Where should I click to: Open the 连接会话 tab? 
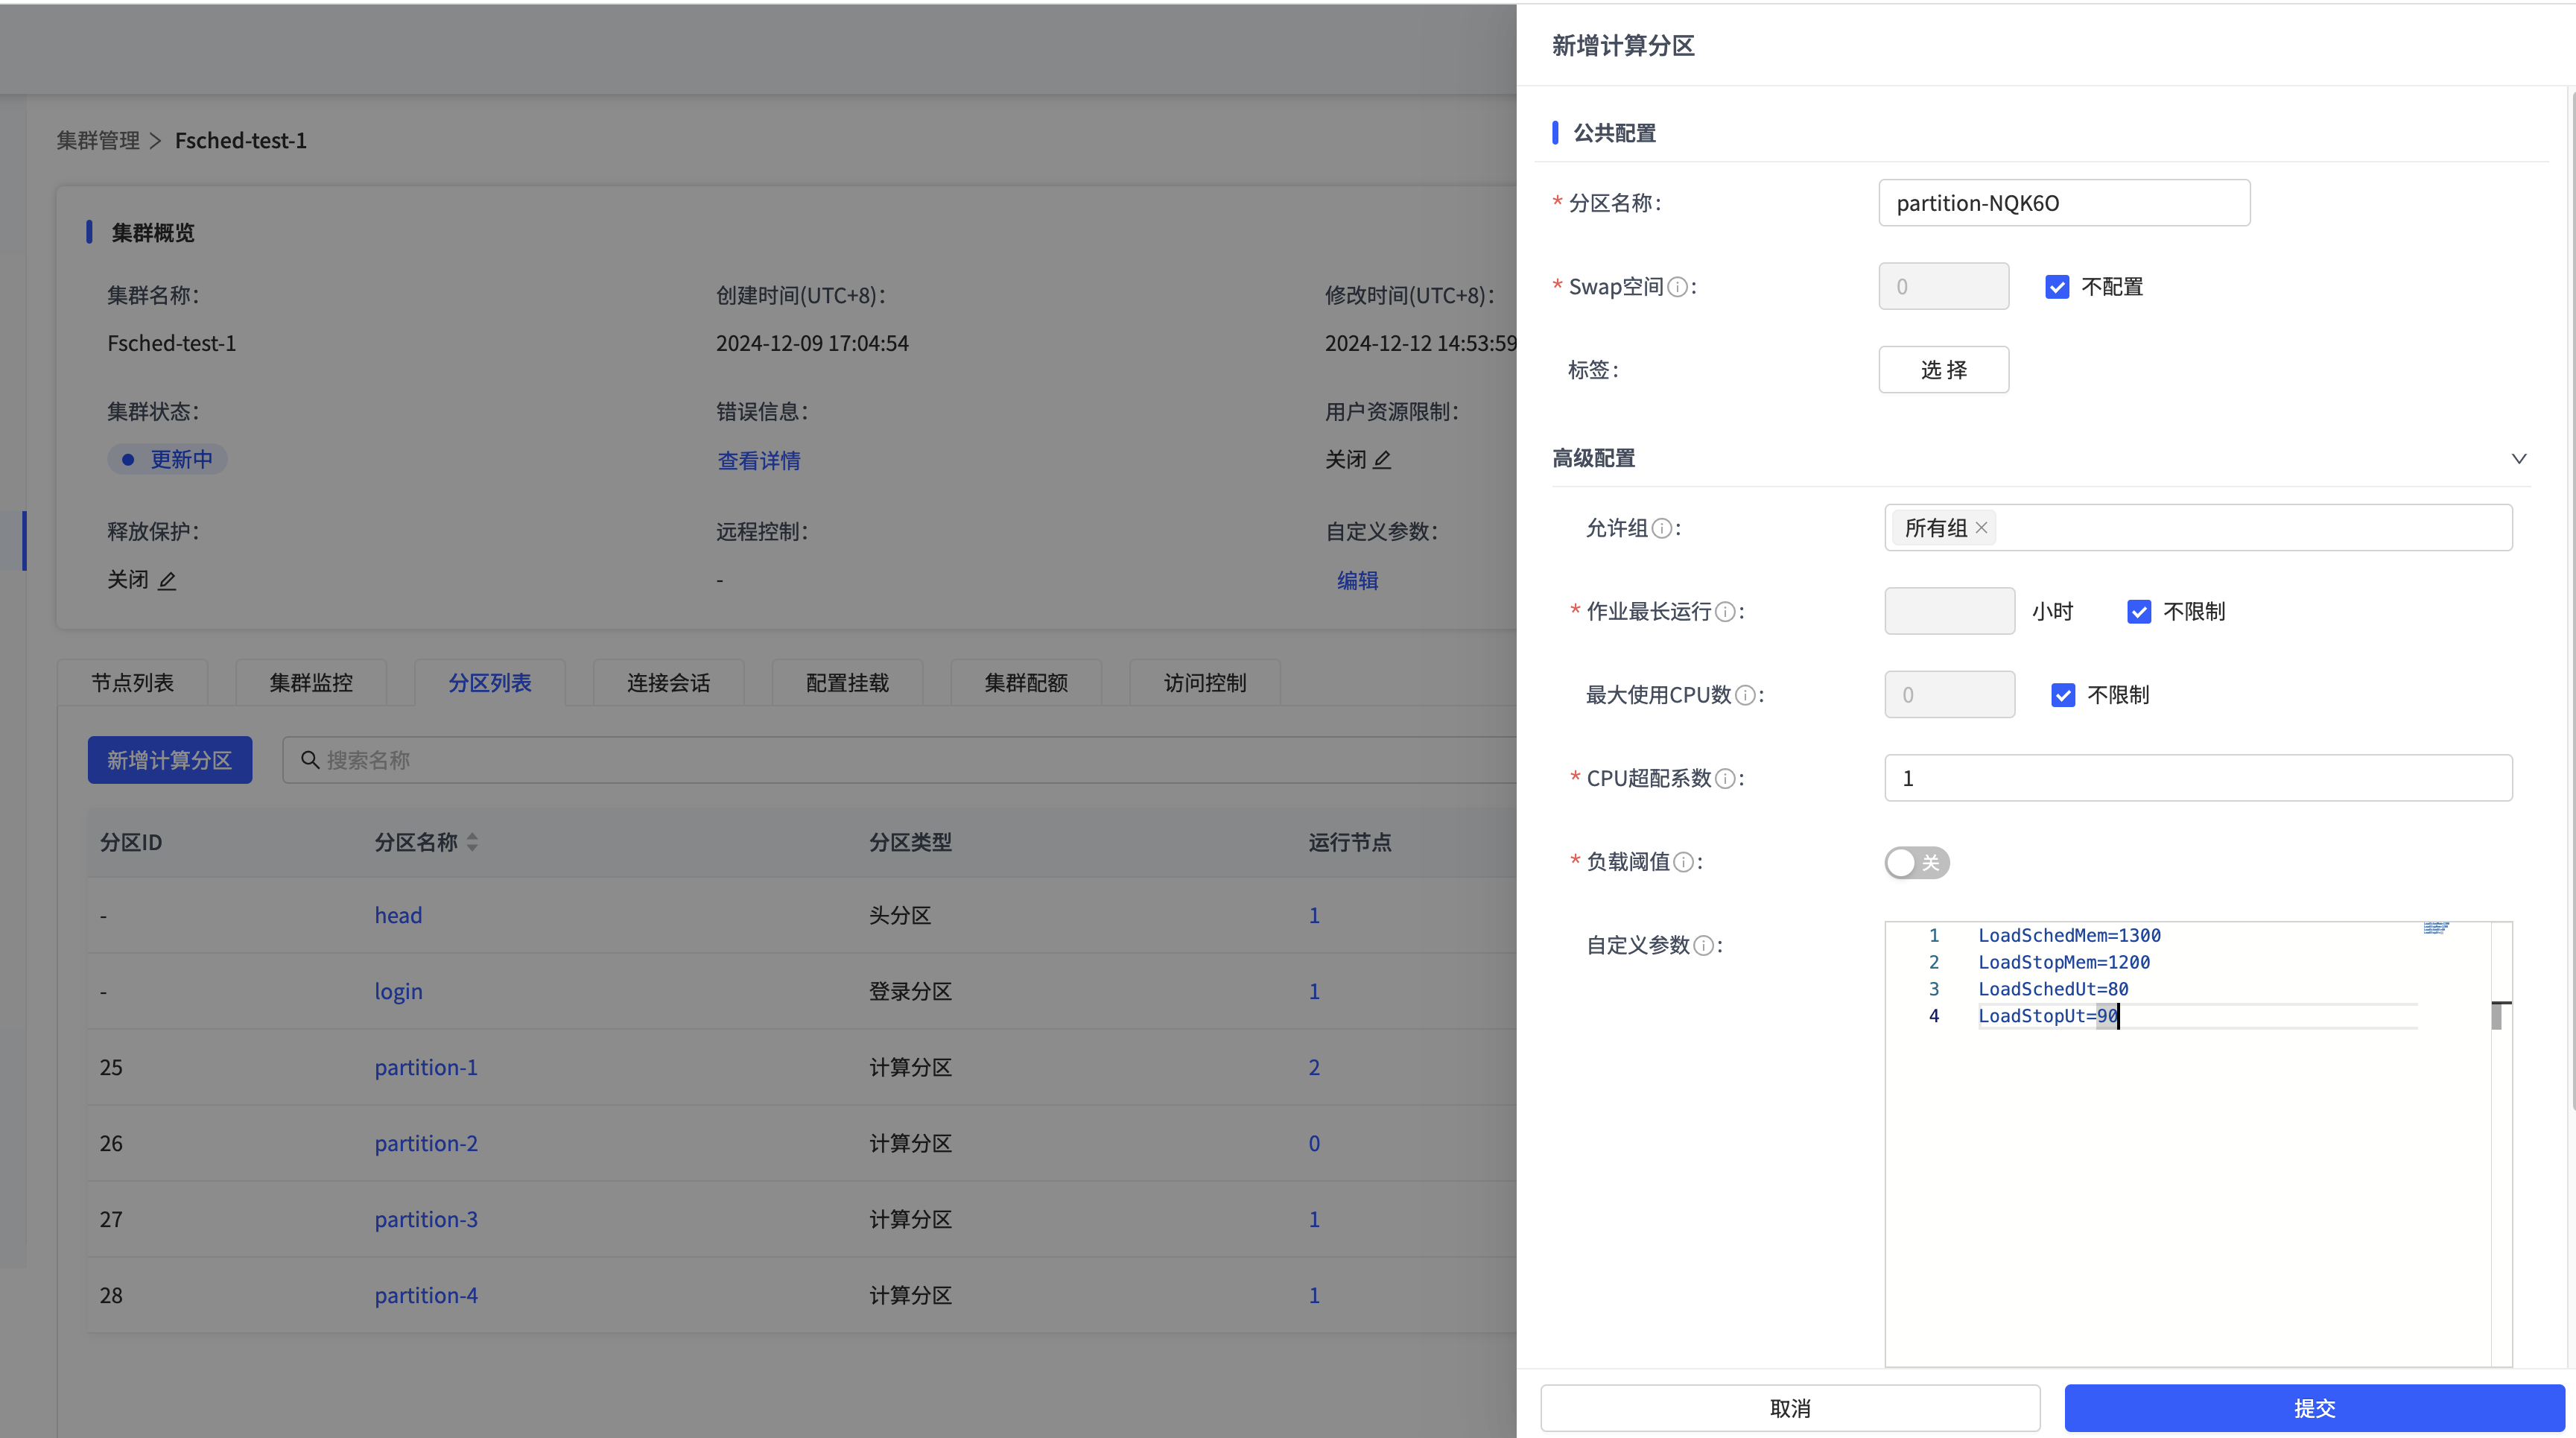click(x=669, y=683)
